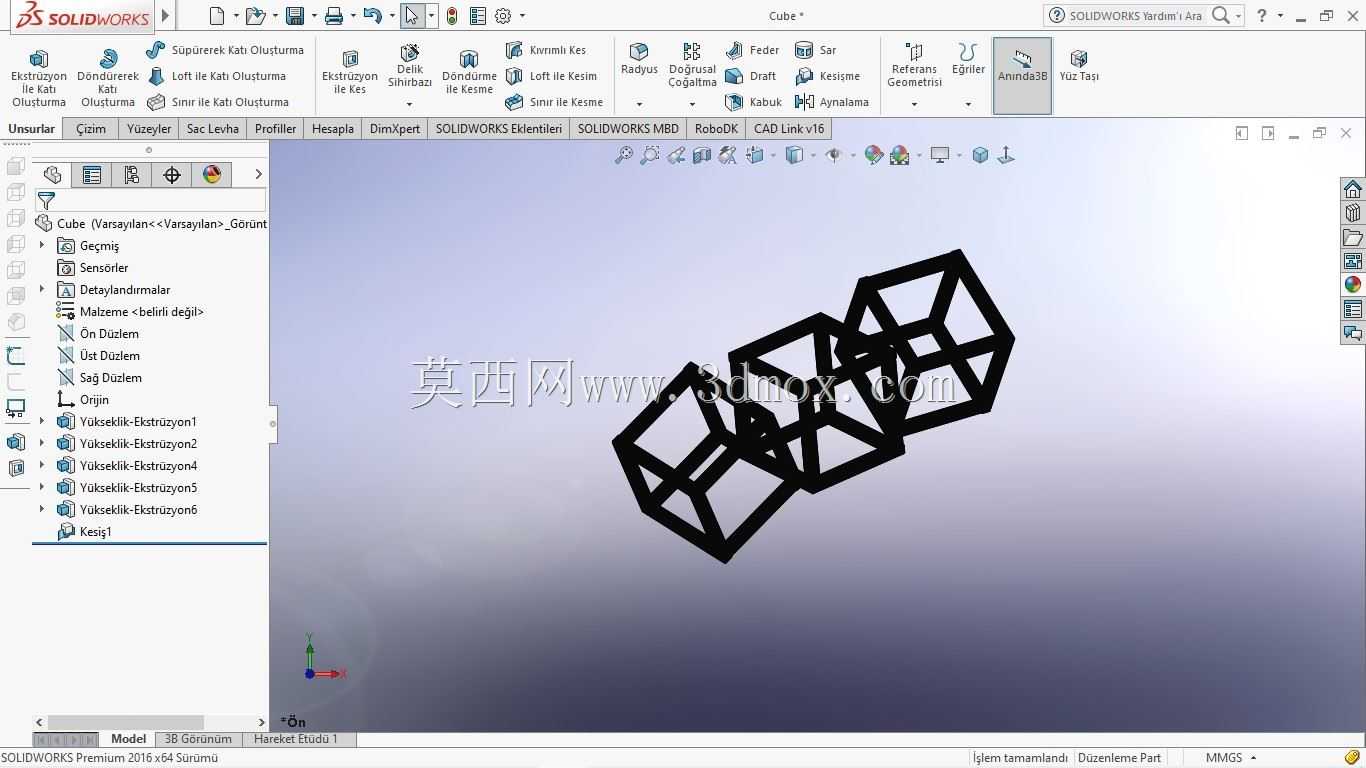1366x768 pixels.
Task: Select the Doğrusal Çoğaltma pattern tool
Action: click(692, 66)
